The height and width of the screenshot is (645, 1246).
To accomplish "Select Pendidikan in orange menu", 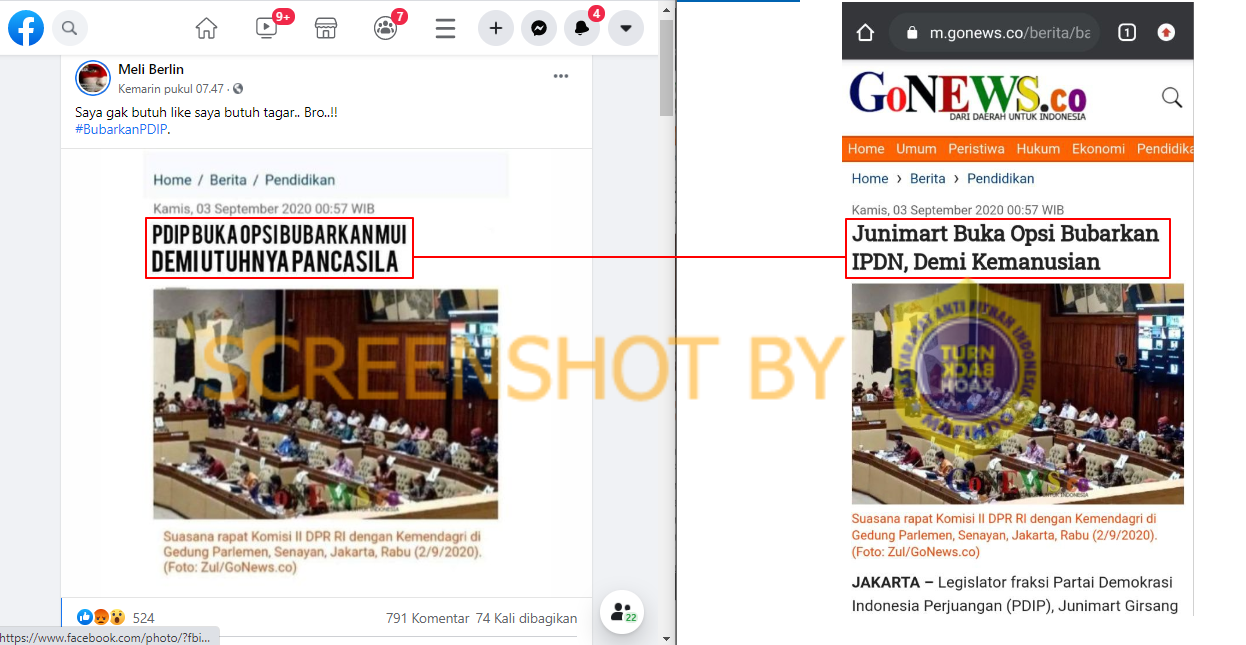I will point(1165,149).
